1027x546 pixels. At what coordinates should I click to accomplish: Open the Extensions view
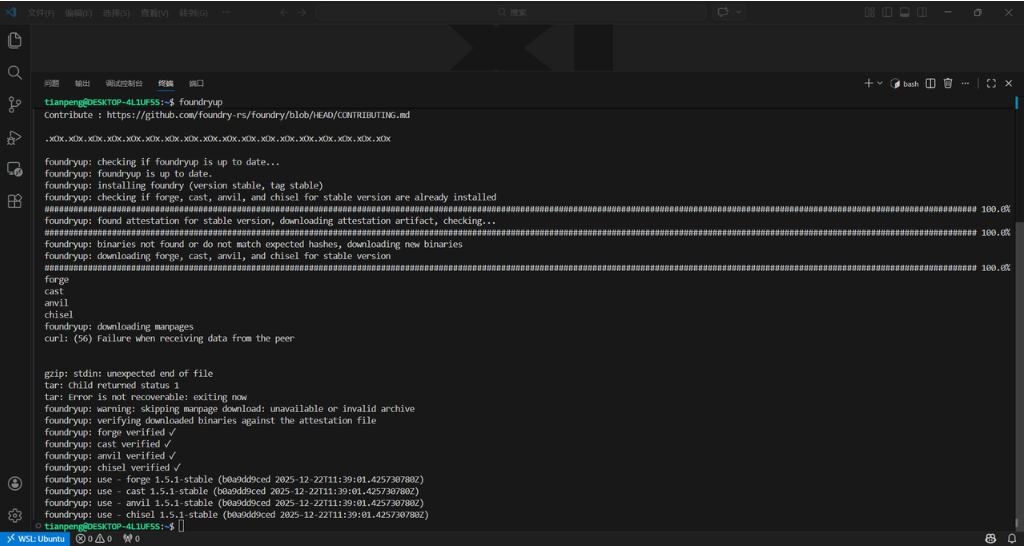click(14, 201)
